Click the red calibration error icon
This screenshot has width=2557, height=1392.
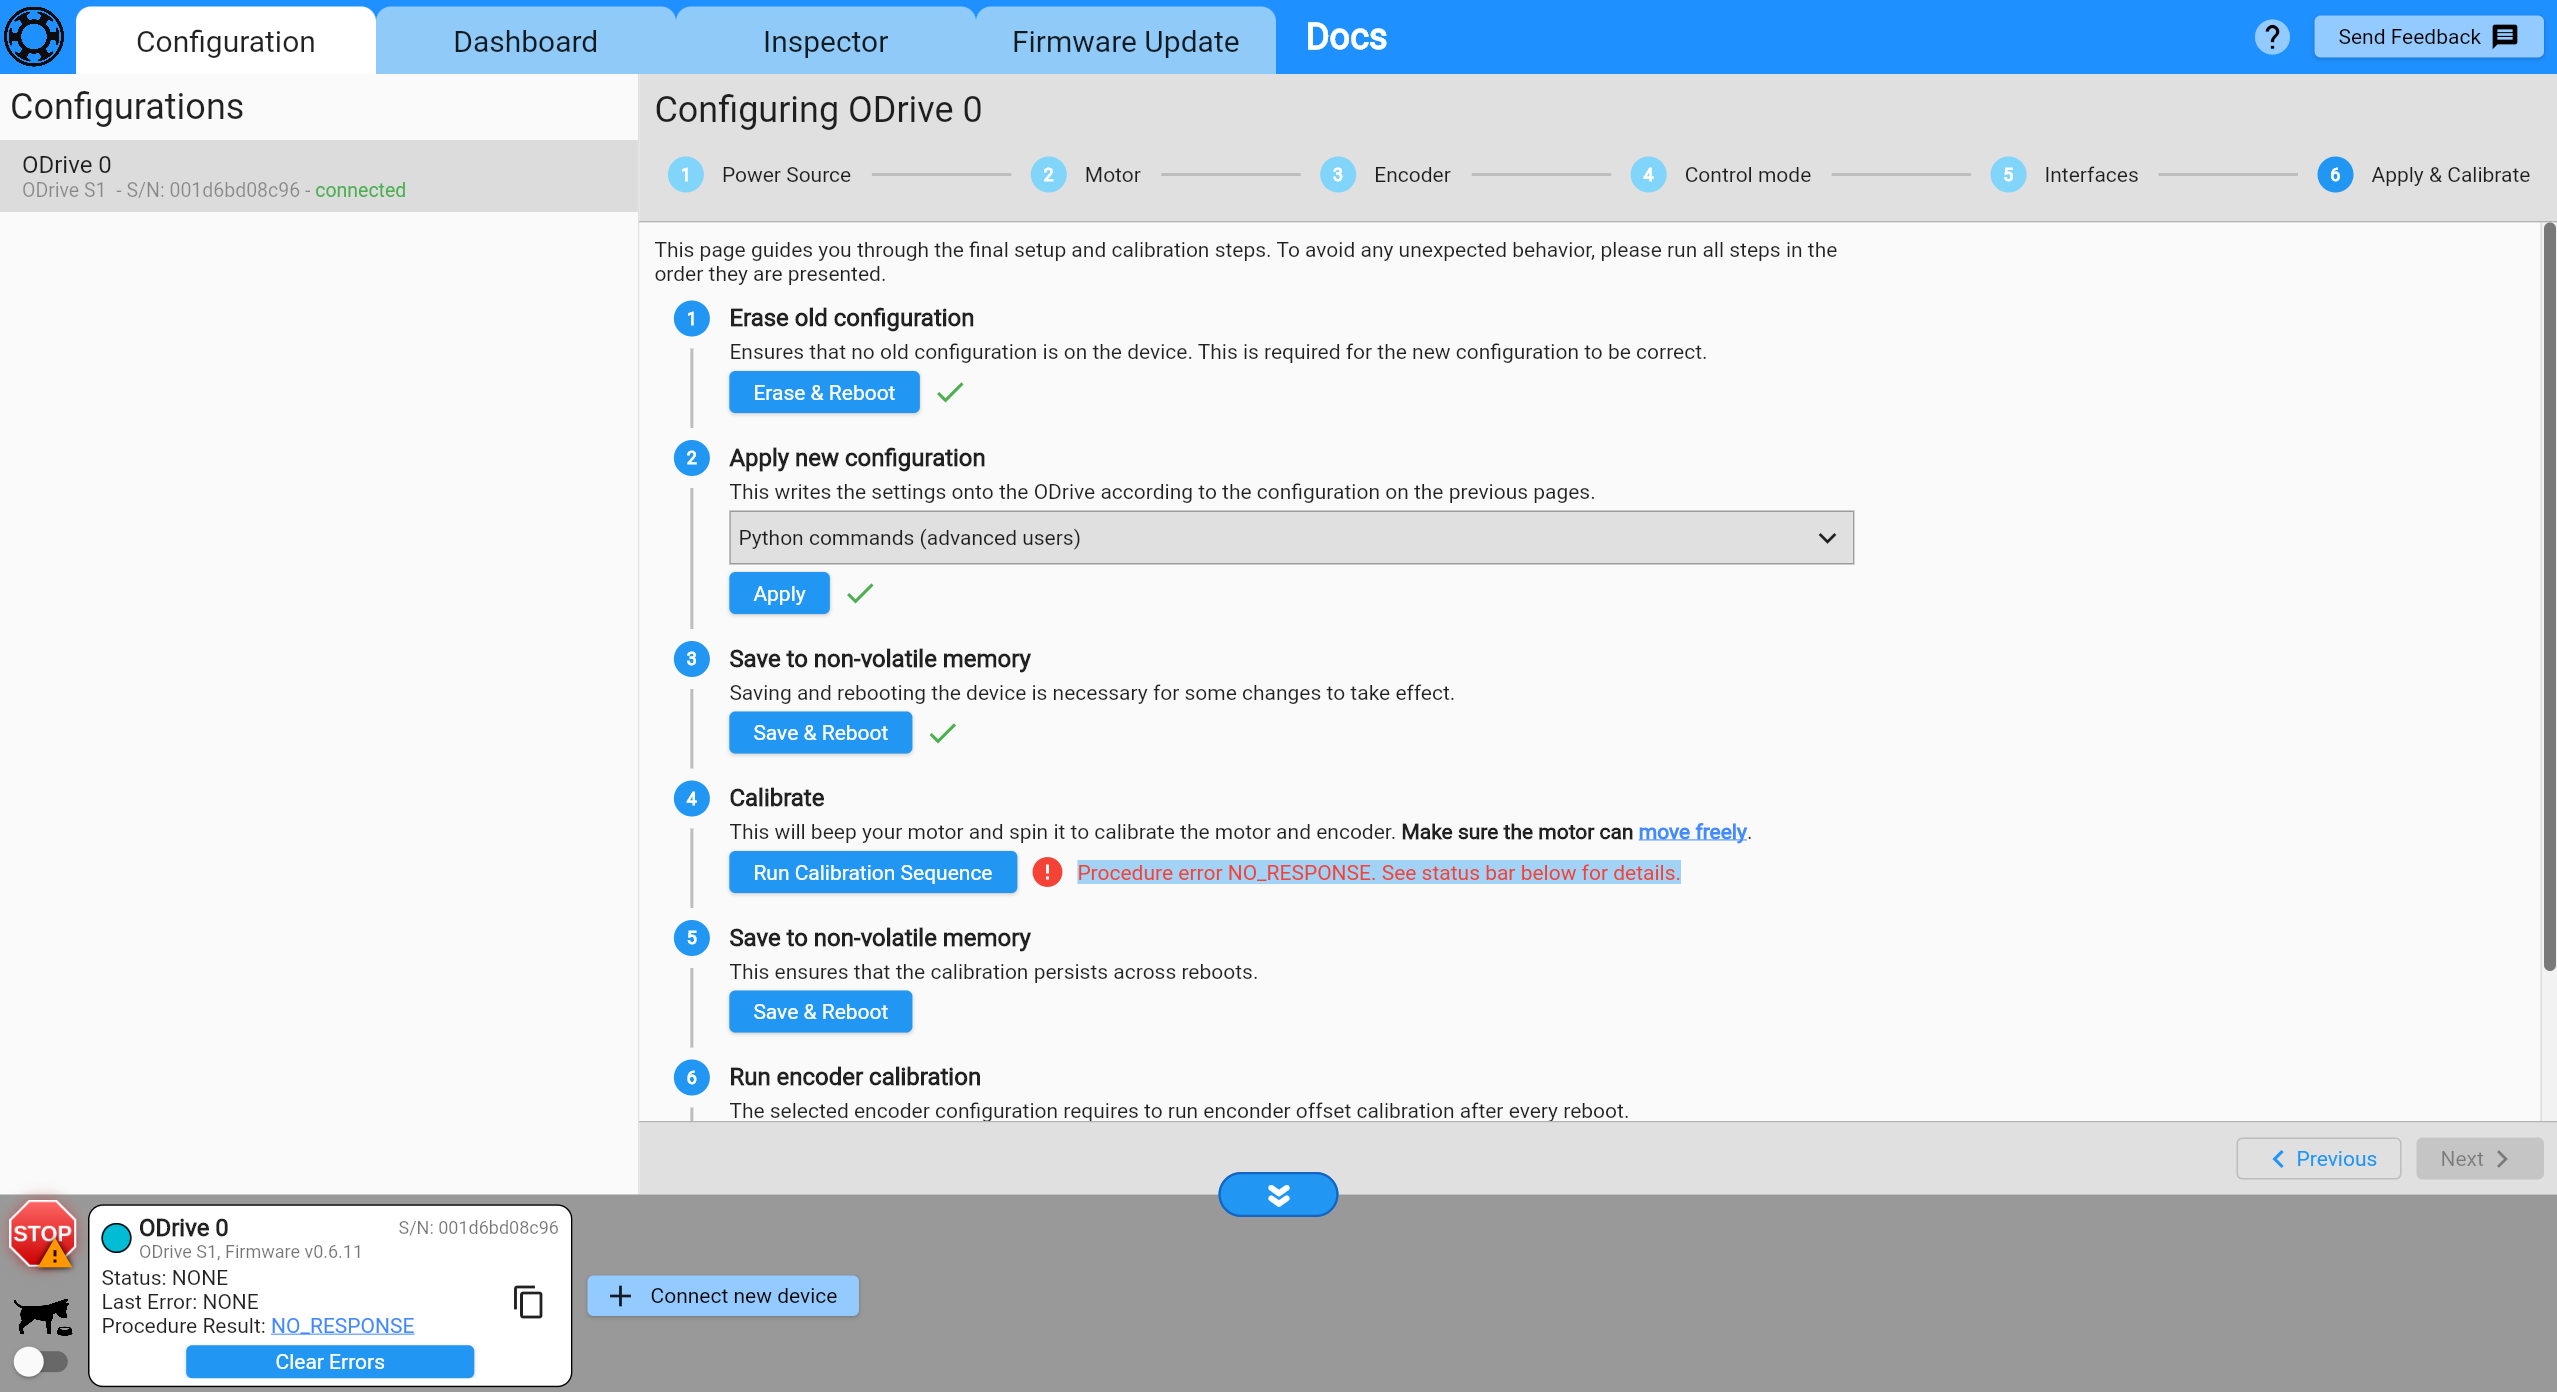coord(1046,872)
